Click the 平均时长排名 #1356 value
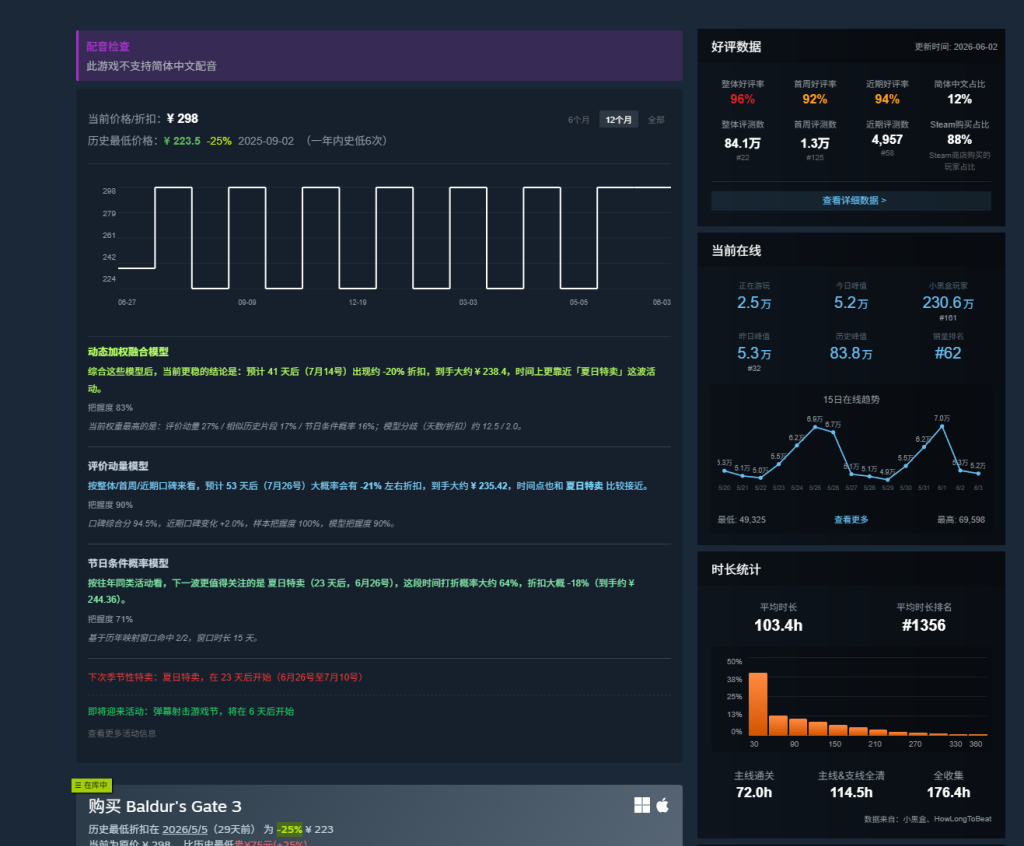 [x=923, y=625]
